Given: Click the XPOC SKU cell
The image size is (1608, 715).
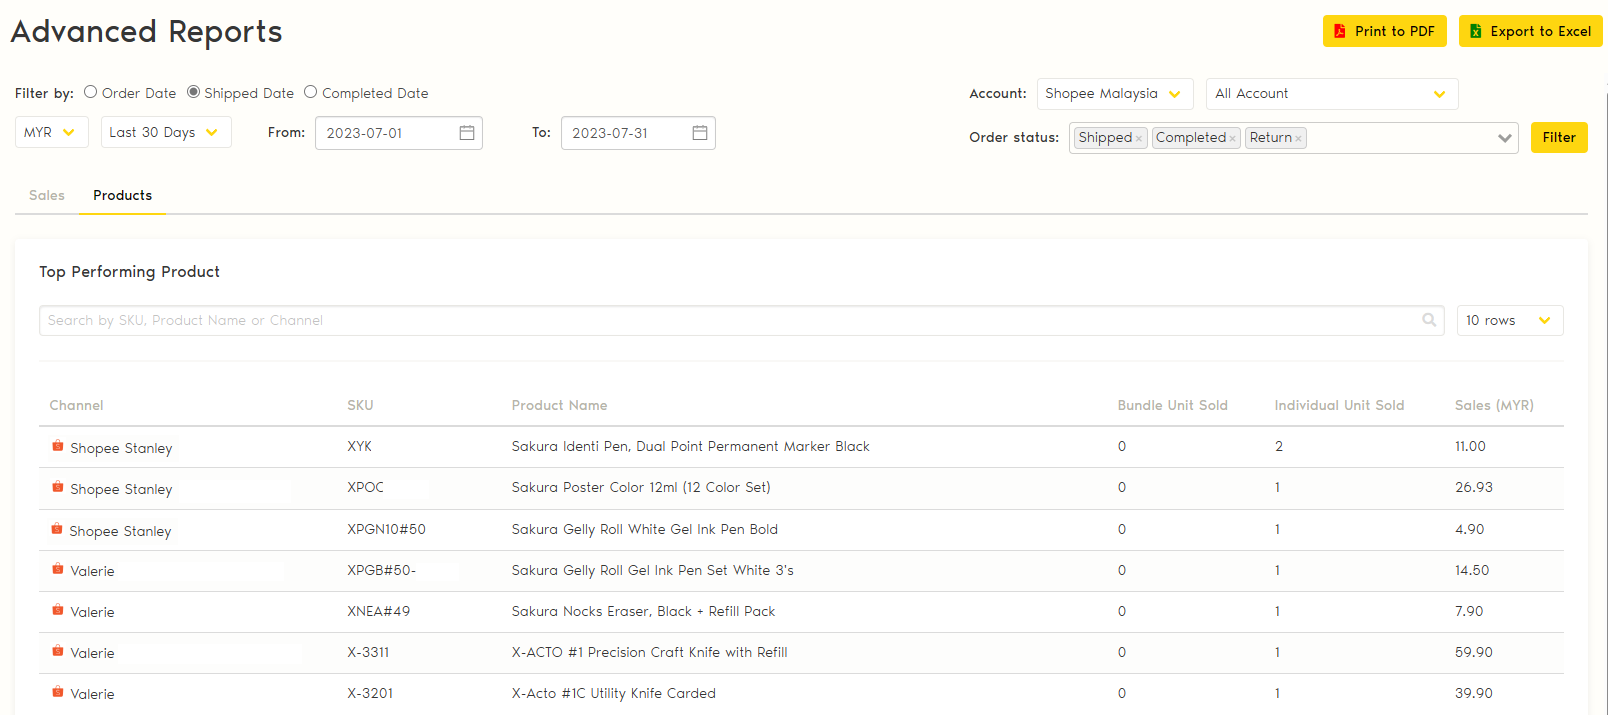Looking at the screenshot, I should (x=365, y=487).
